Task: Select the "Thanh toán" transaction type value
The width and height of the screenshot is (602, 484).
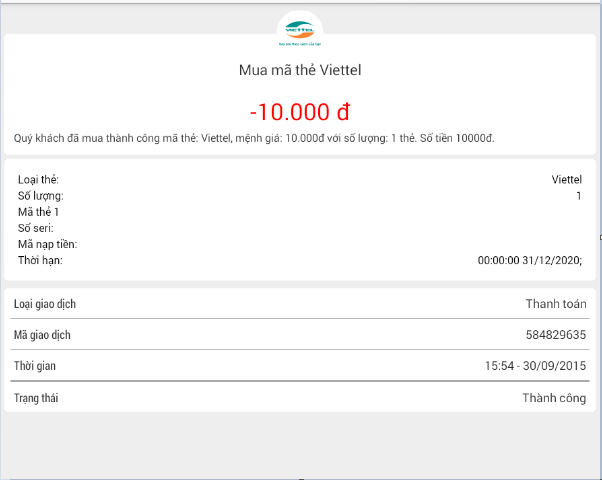Action: pyautogui.click(x=556, y=304)
